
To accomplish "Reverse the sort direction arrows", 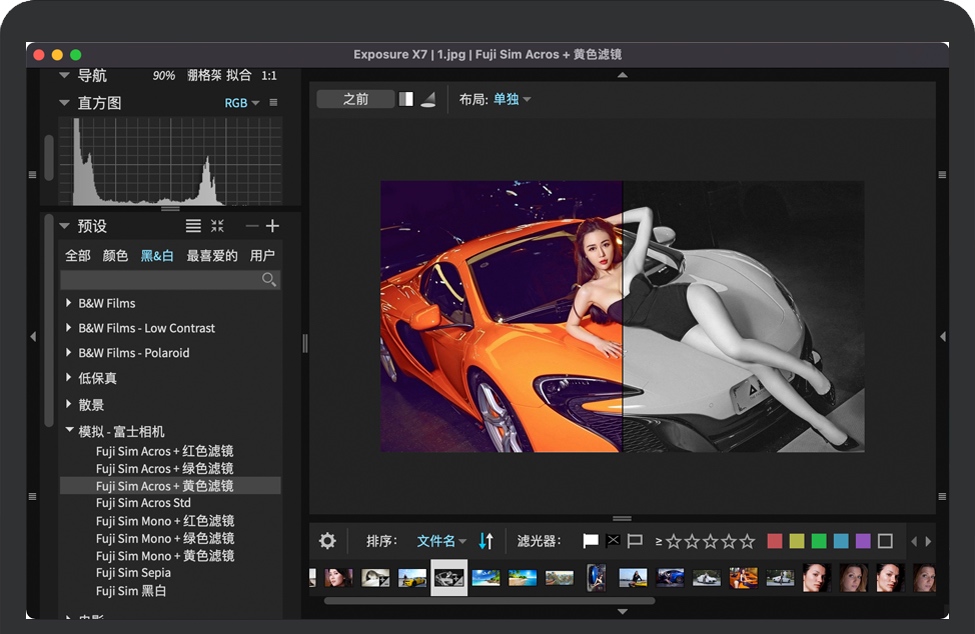I will click(x=486, y=541).
